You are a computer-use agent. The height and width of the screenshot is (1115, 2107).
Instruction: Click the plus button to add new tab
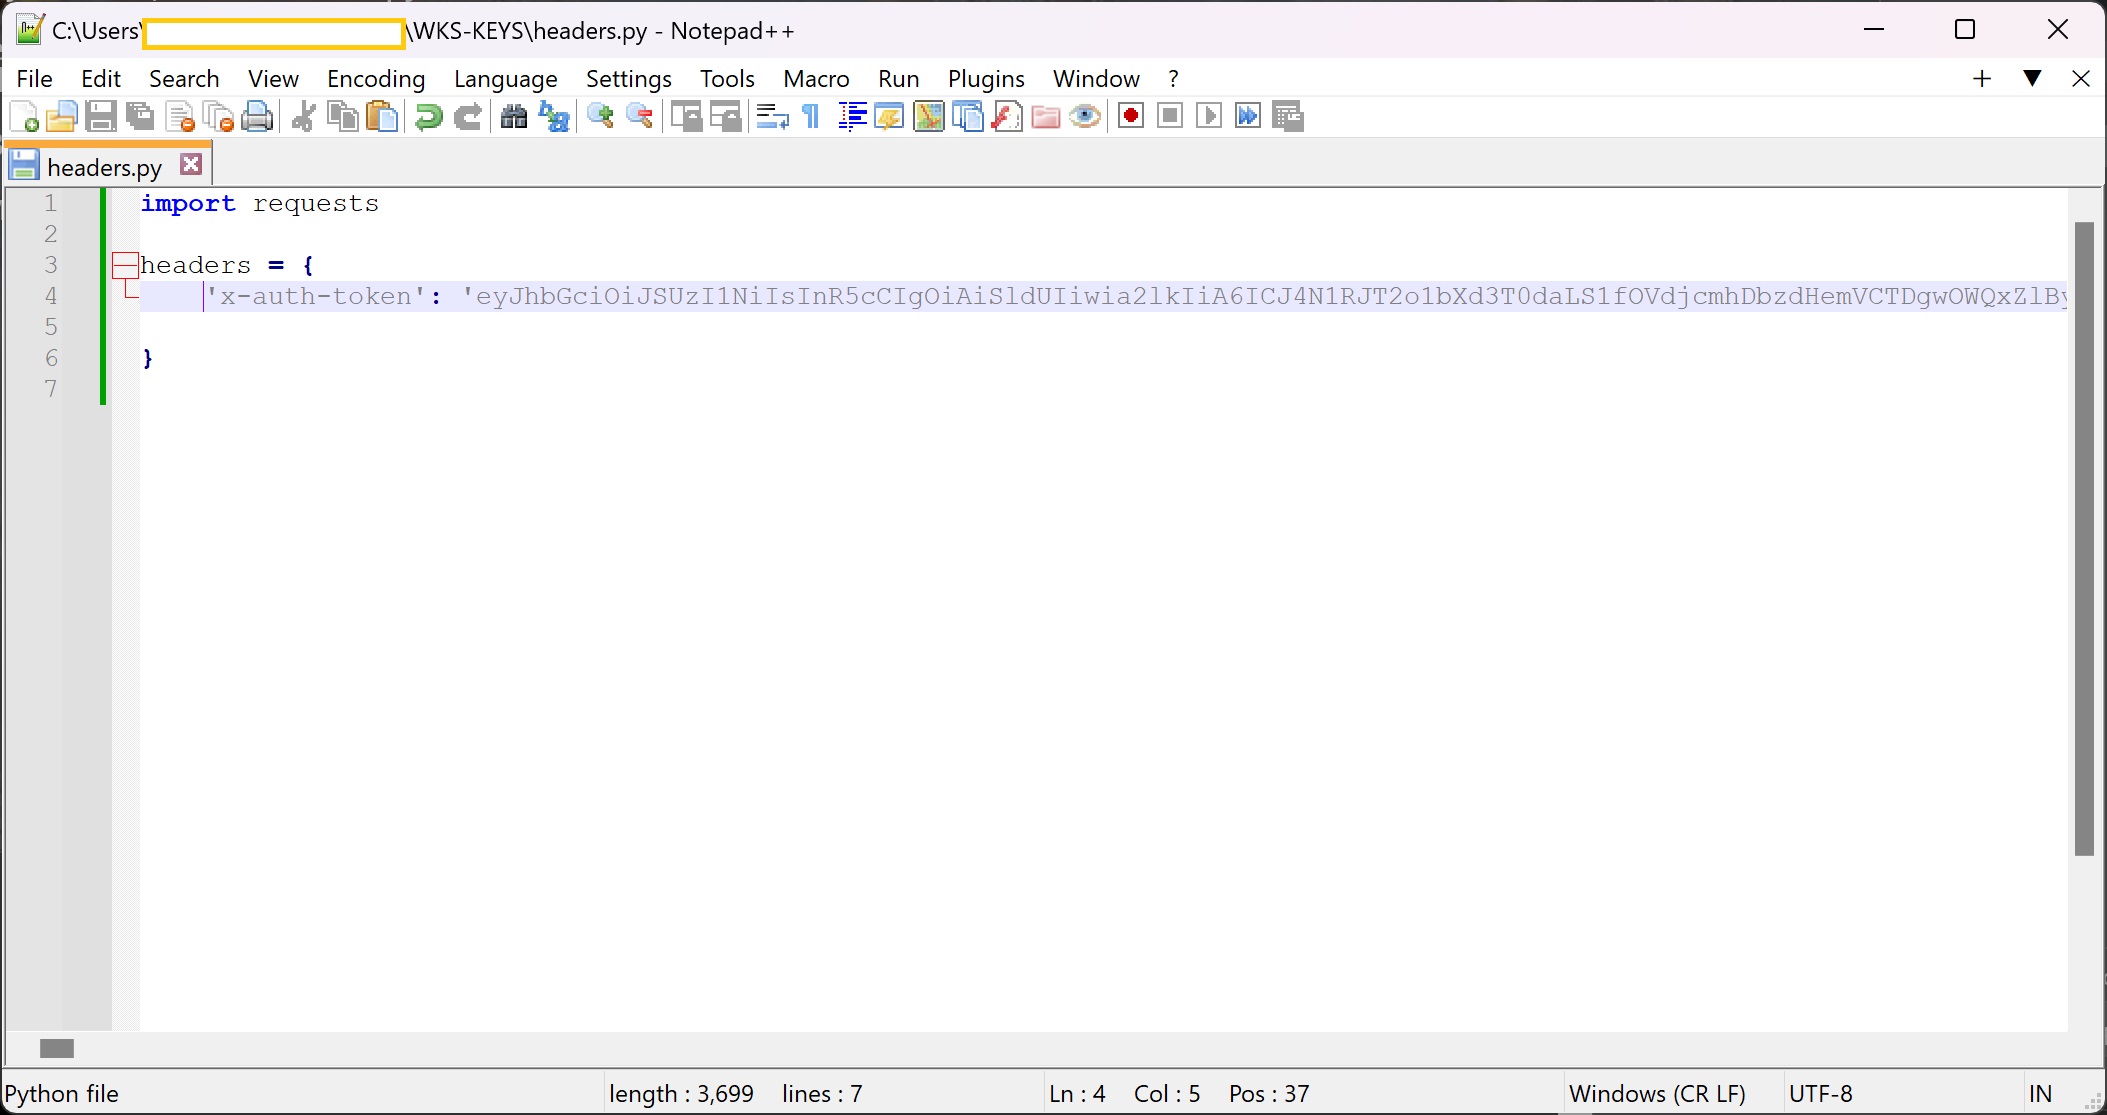coord(1982,78)
